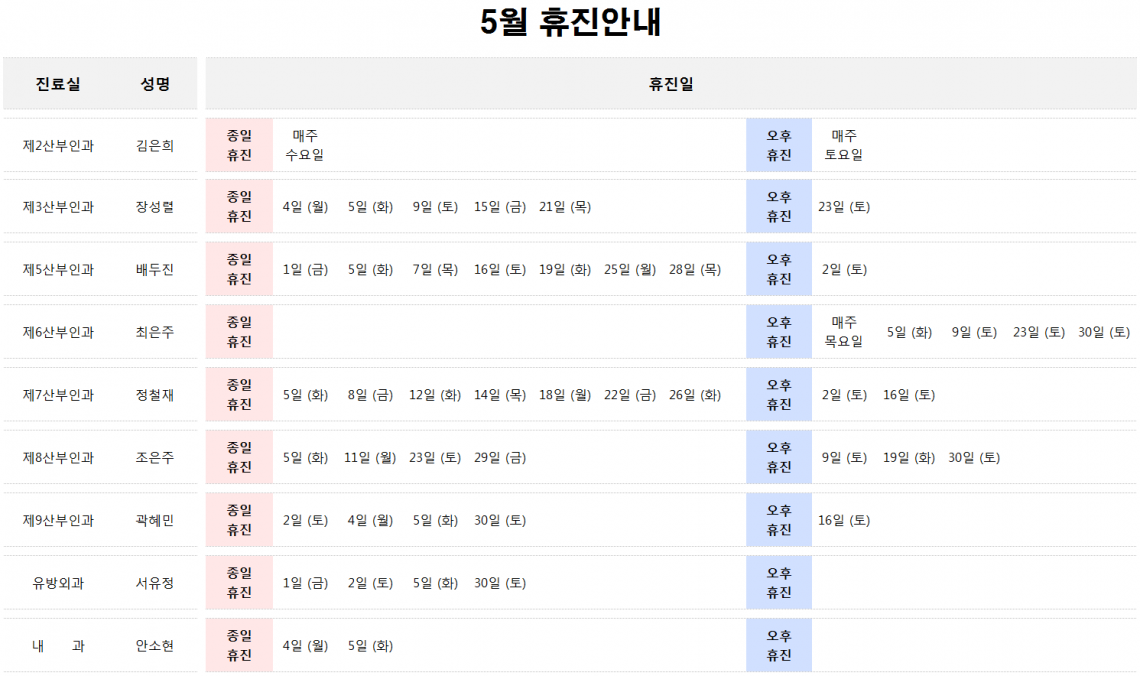This screenshot has width=1140, height=676.
Task: Click the 제3산부인과 department cell
Action: 58,207
